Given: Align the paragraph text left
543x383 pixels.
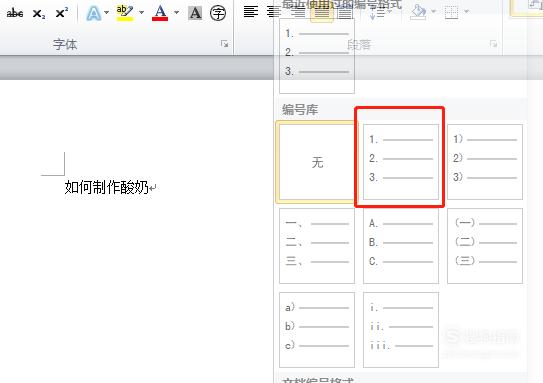Looking at the screenshot, I should pyautogui.click(x=251, y=12).
